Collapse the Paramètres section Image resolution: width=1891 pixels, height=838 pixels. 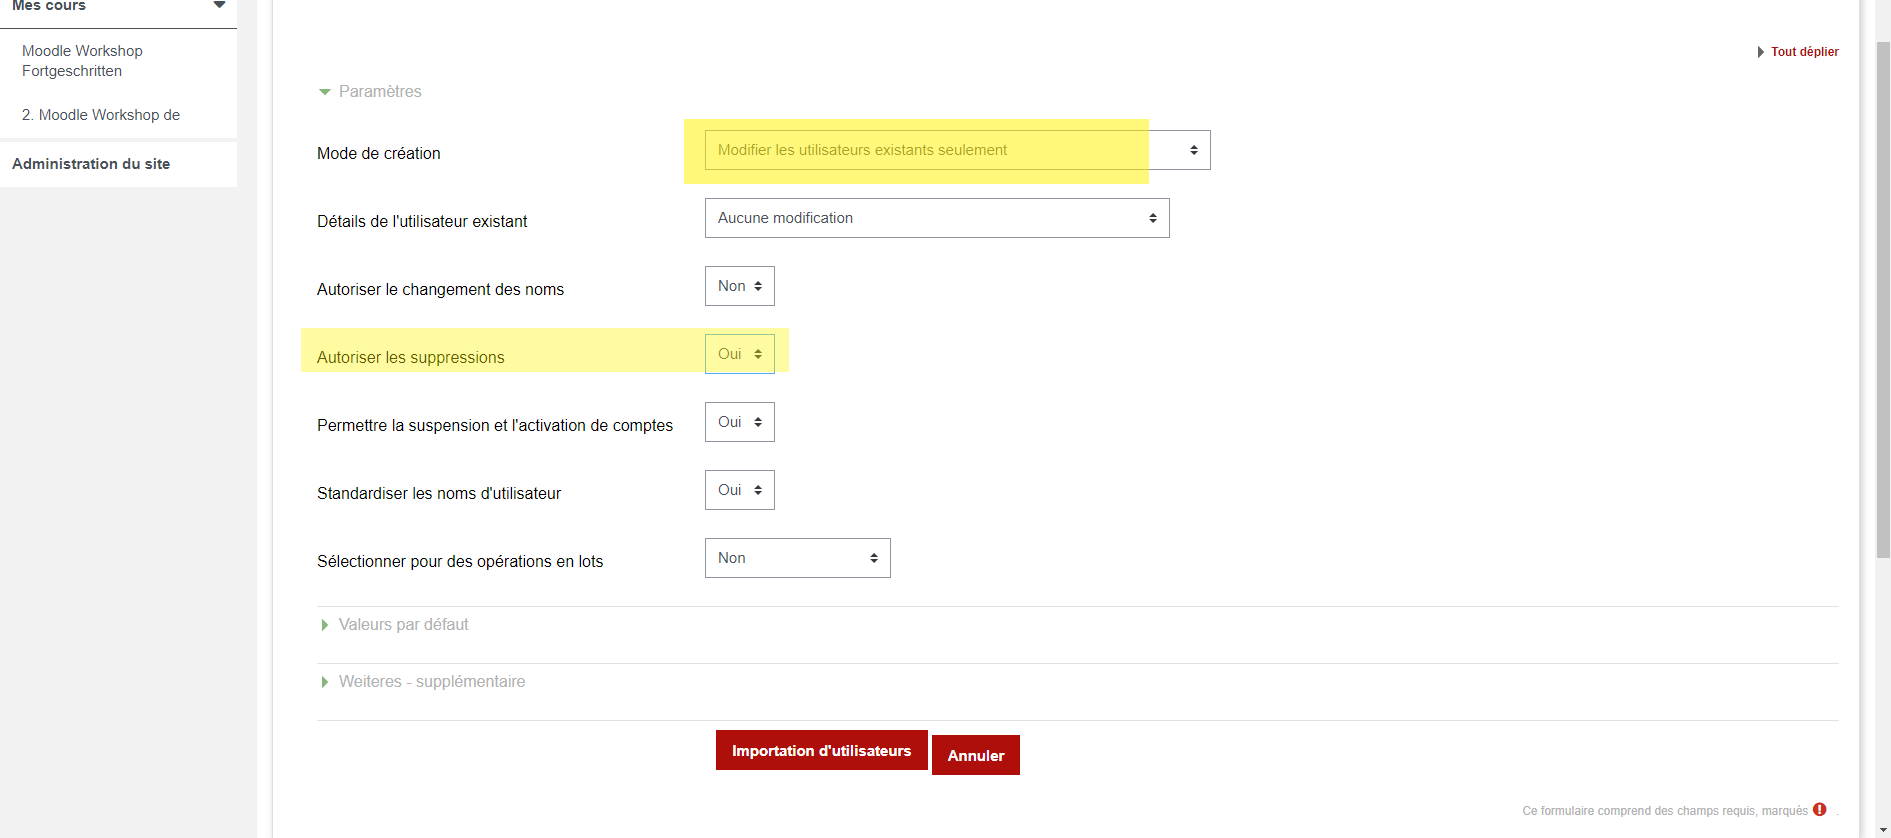coord(370,91)
